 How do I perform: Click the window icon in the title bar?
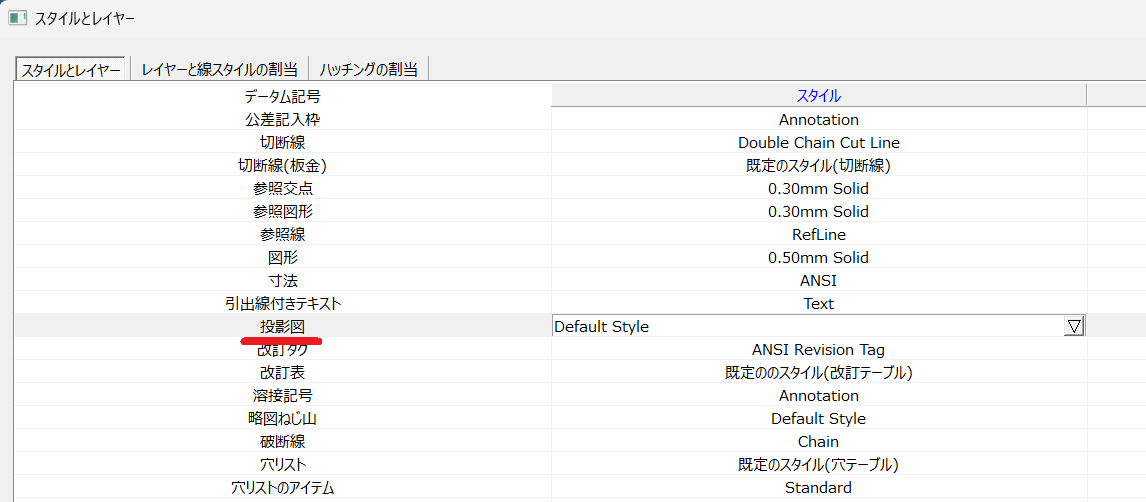click(x=17, y=18)
